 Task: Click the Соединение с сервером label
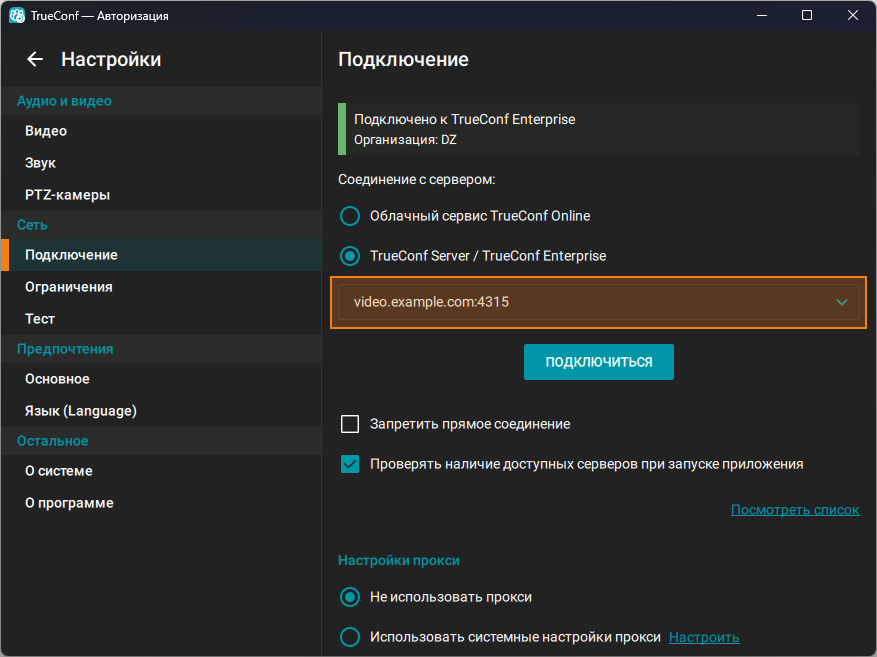coord(416,179)
